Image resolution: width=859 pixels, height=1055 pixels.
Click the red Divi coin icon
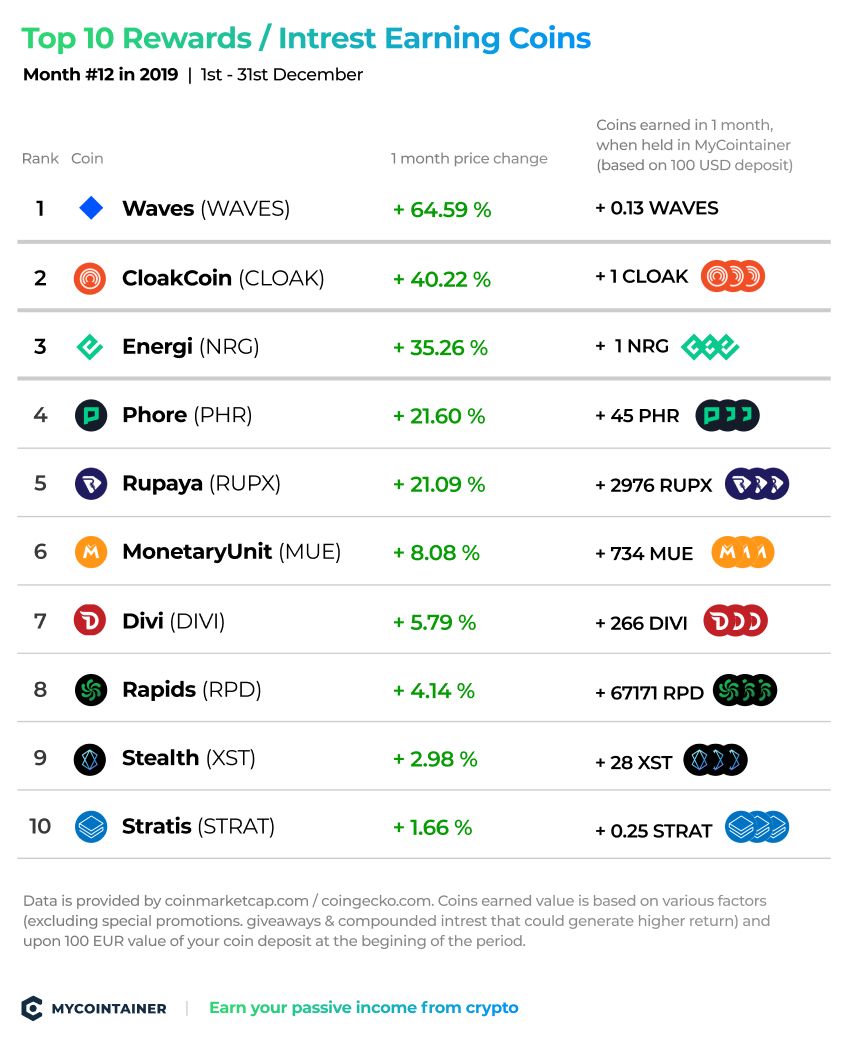pos(90,620)
